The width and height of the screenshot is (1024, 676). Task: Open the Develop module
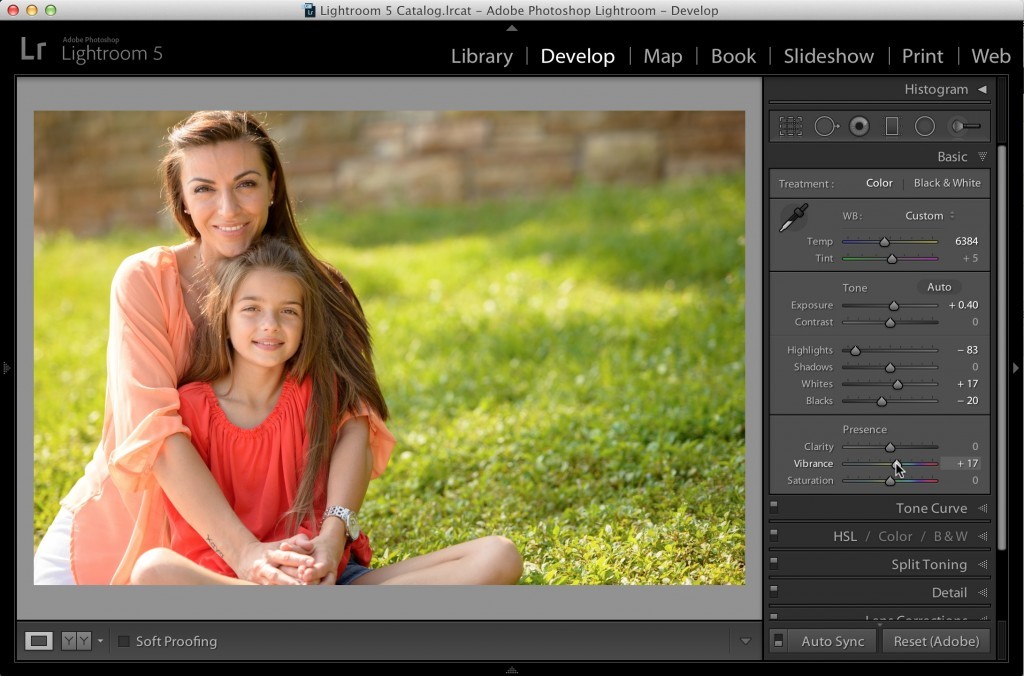pos(577,56)
